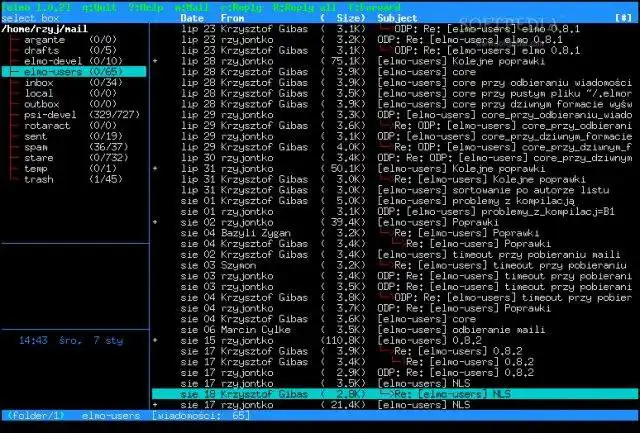Click the Size column header
640x433 pixels.
(x=343, y=18)
